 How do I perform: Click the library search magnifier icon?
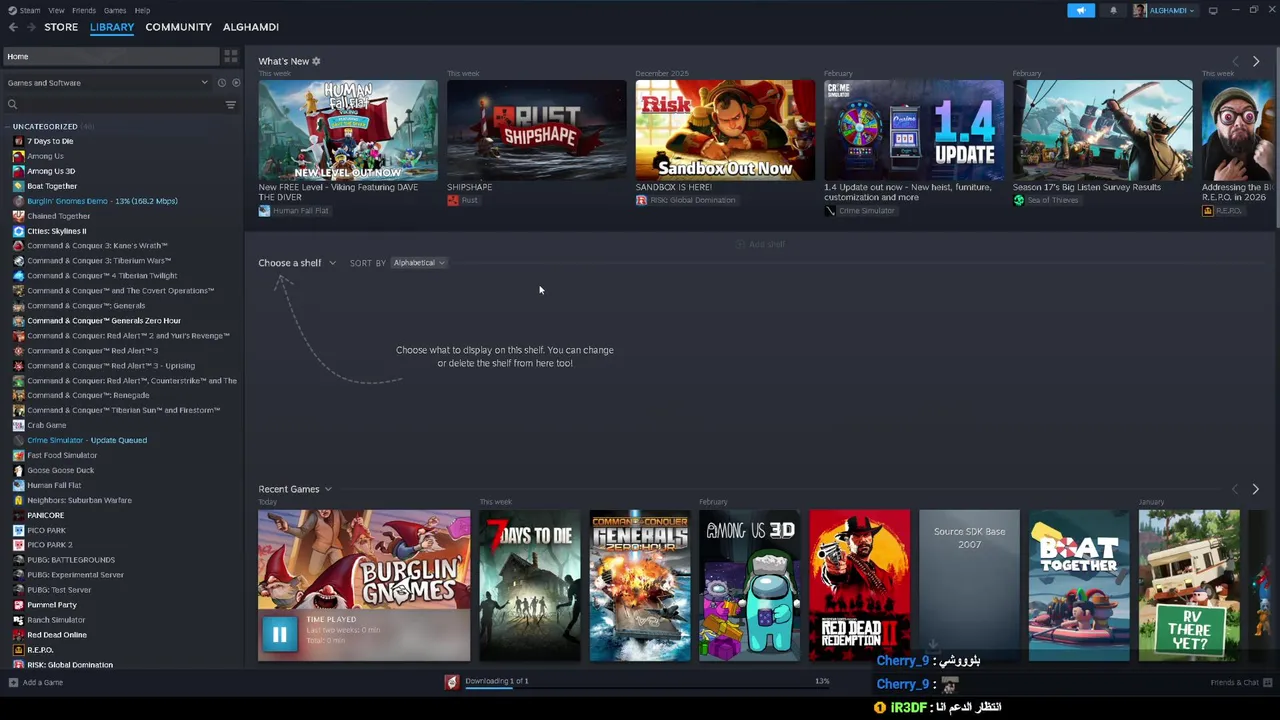13,104
